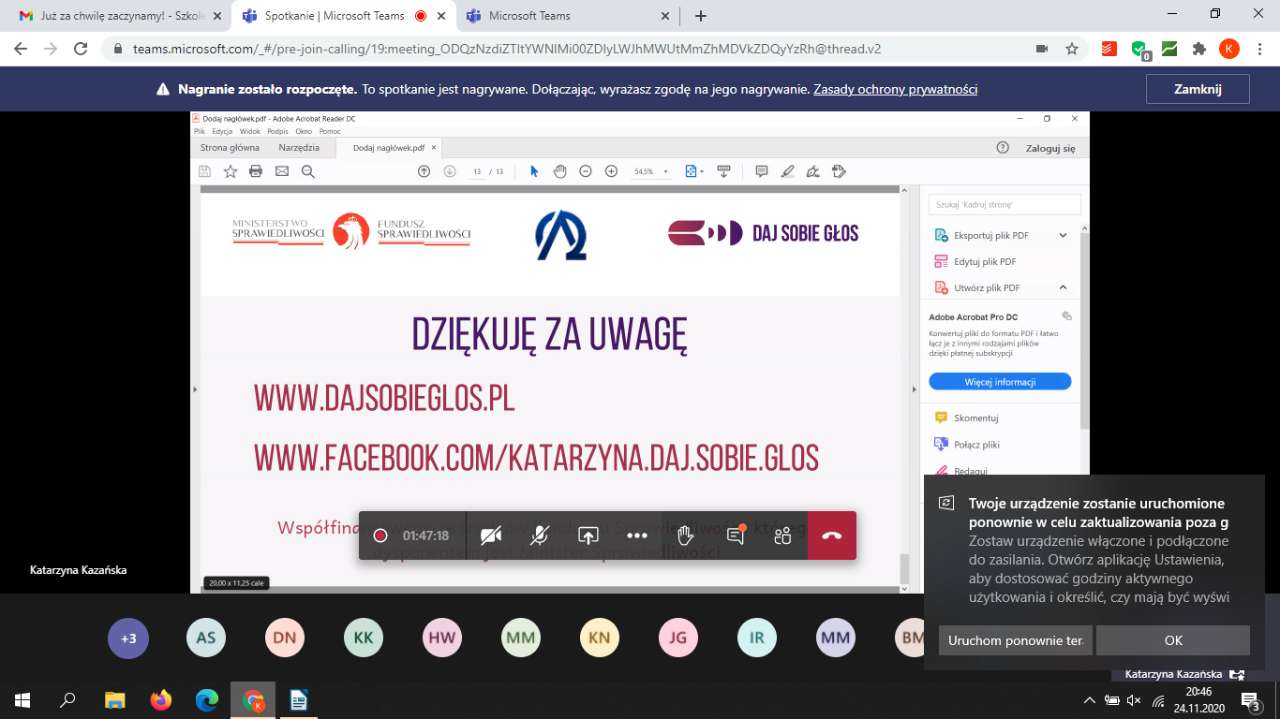The image size is (1280, 719).
Task: Open the Zasady ochrony prywatności link
Action: pos(895,89)
